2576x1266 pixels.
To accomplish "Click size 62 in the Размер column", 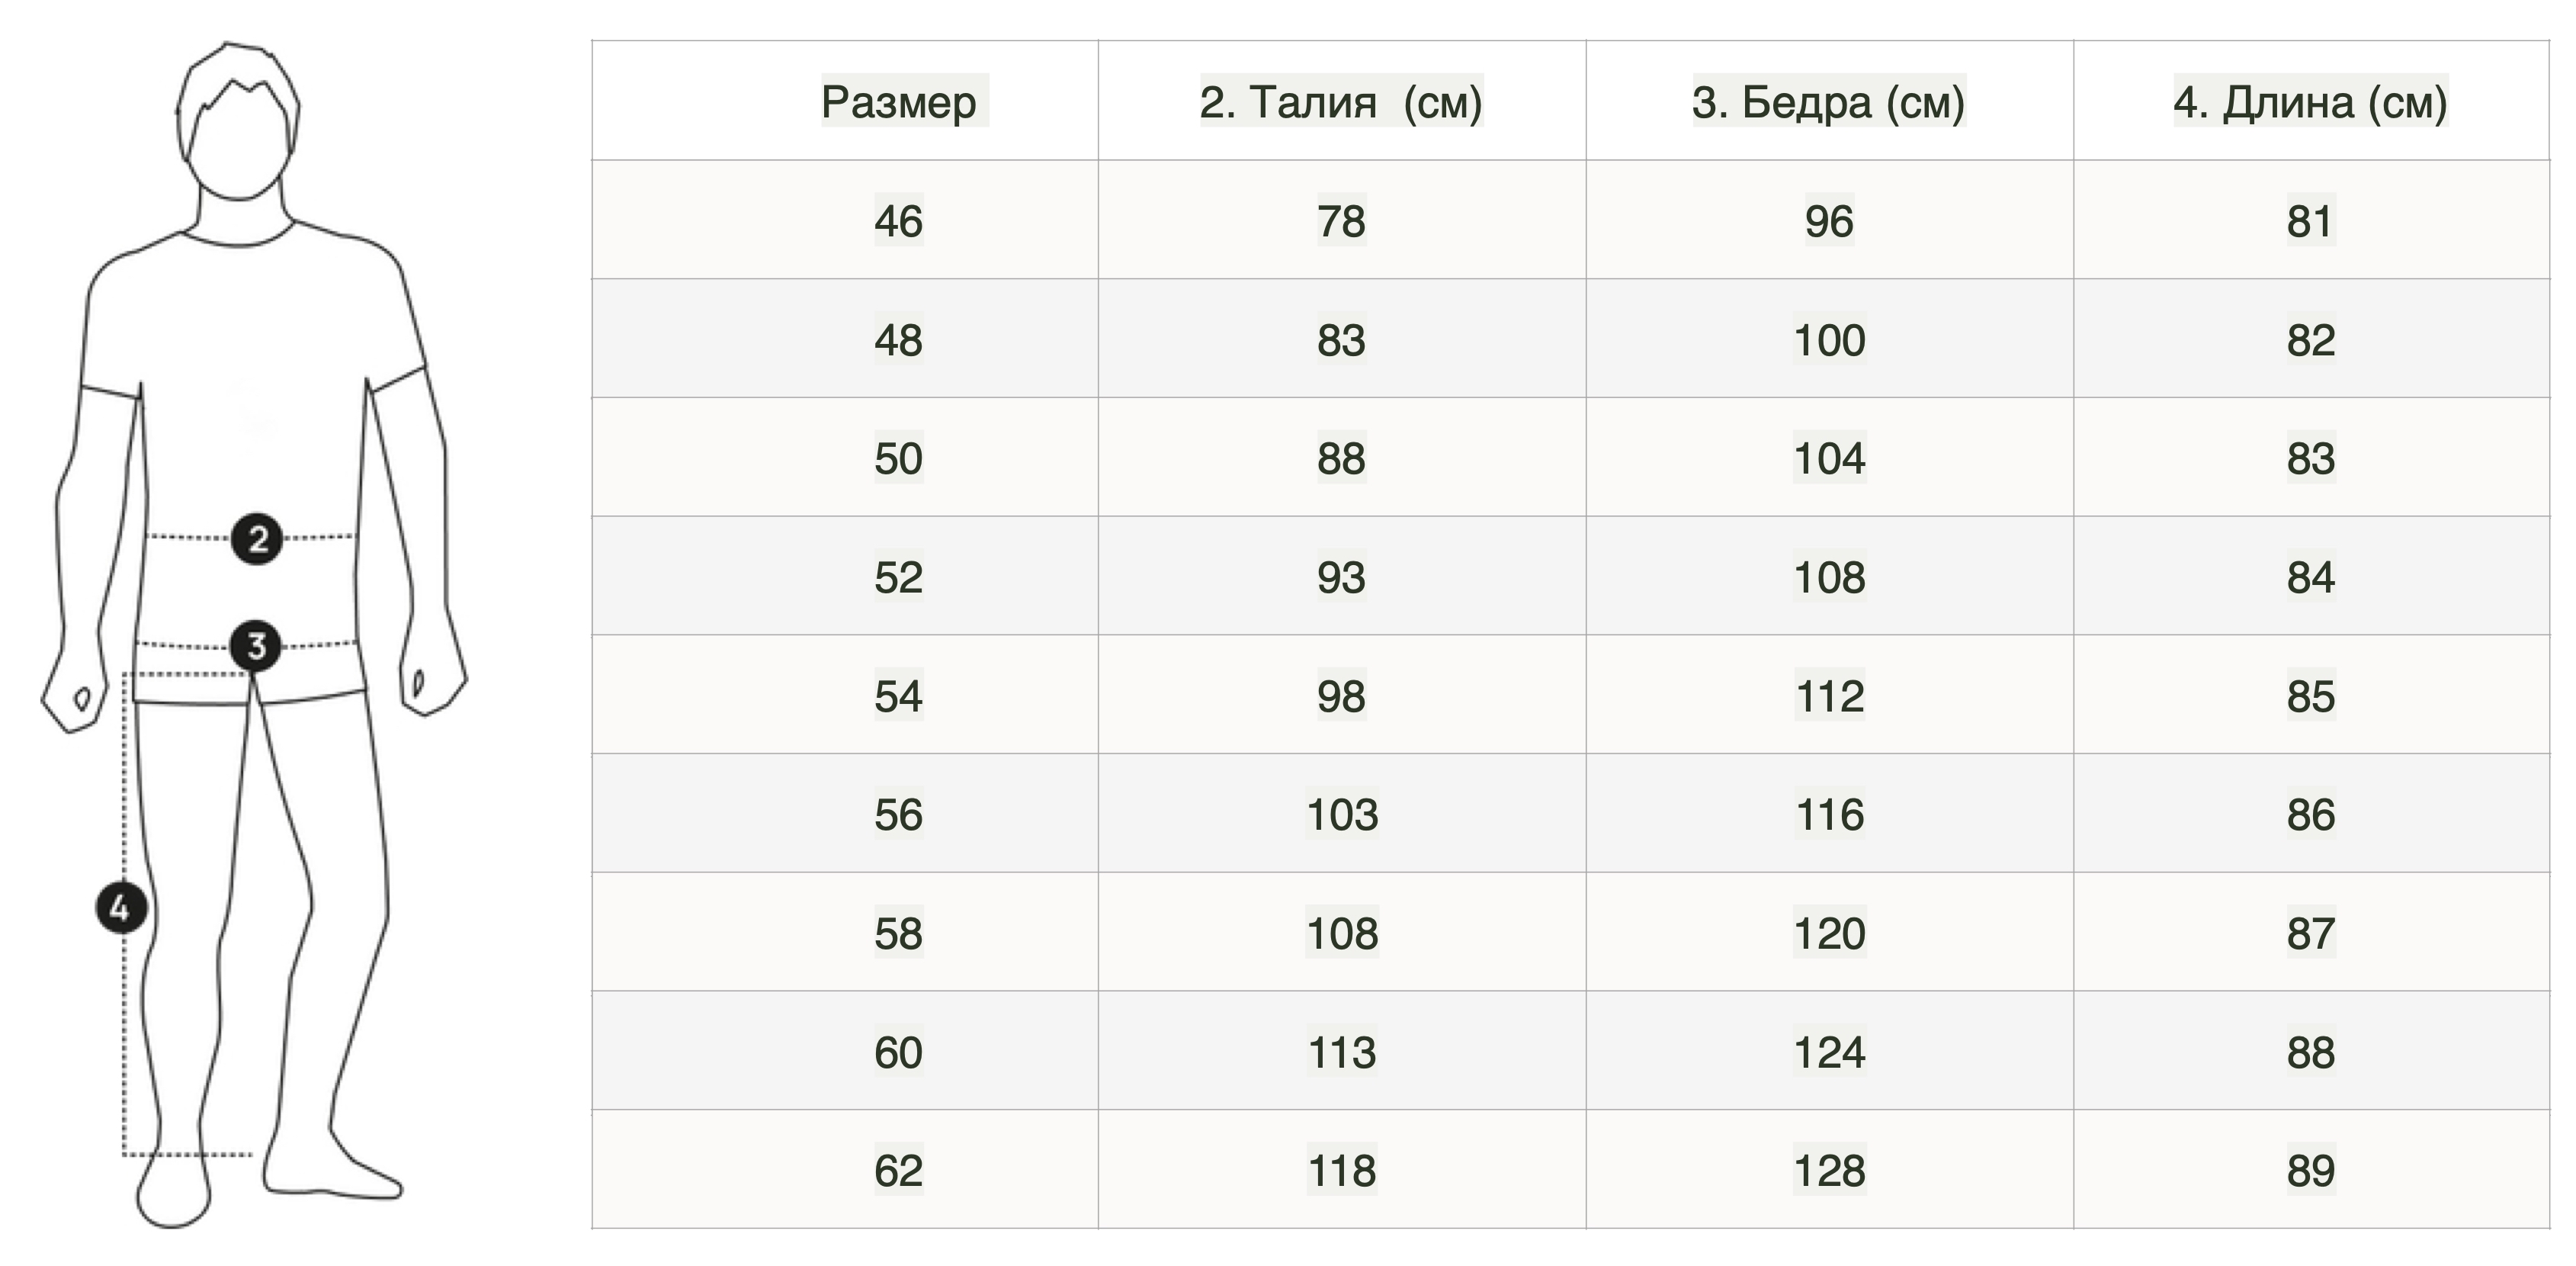I will pyautogui.click(x=898, y=1170).
